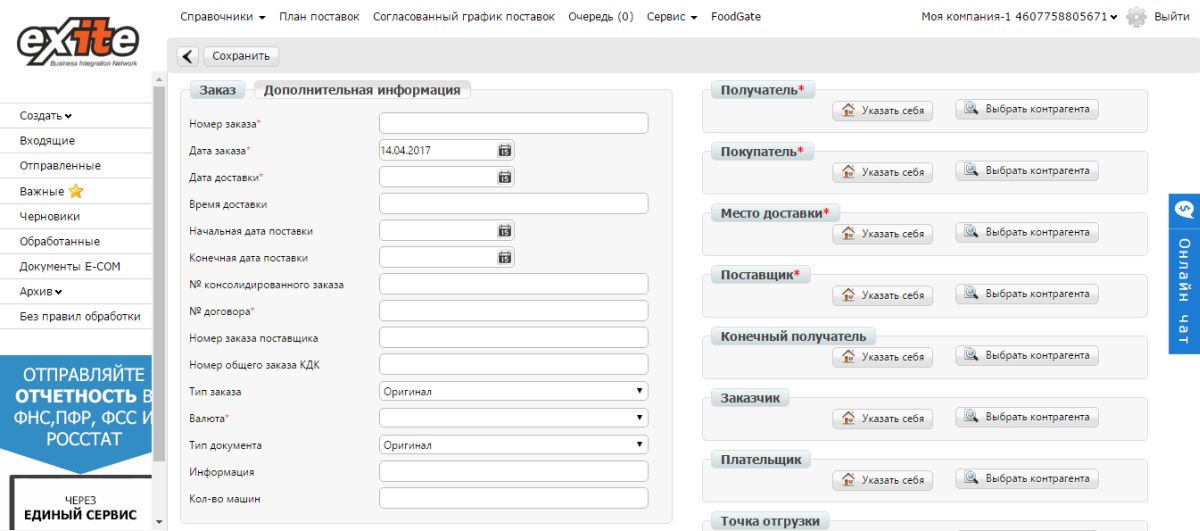Expand the Создать sidebar menu
The height and width of the screenshot is (531, 1200).
46,116
